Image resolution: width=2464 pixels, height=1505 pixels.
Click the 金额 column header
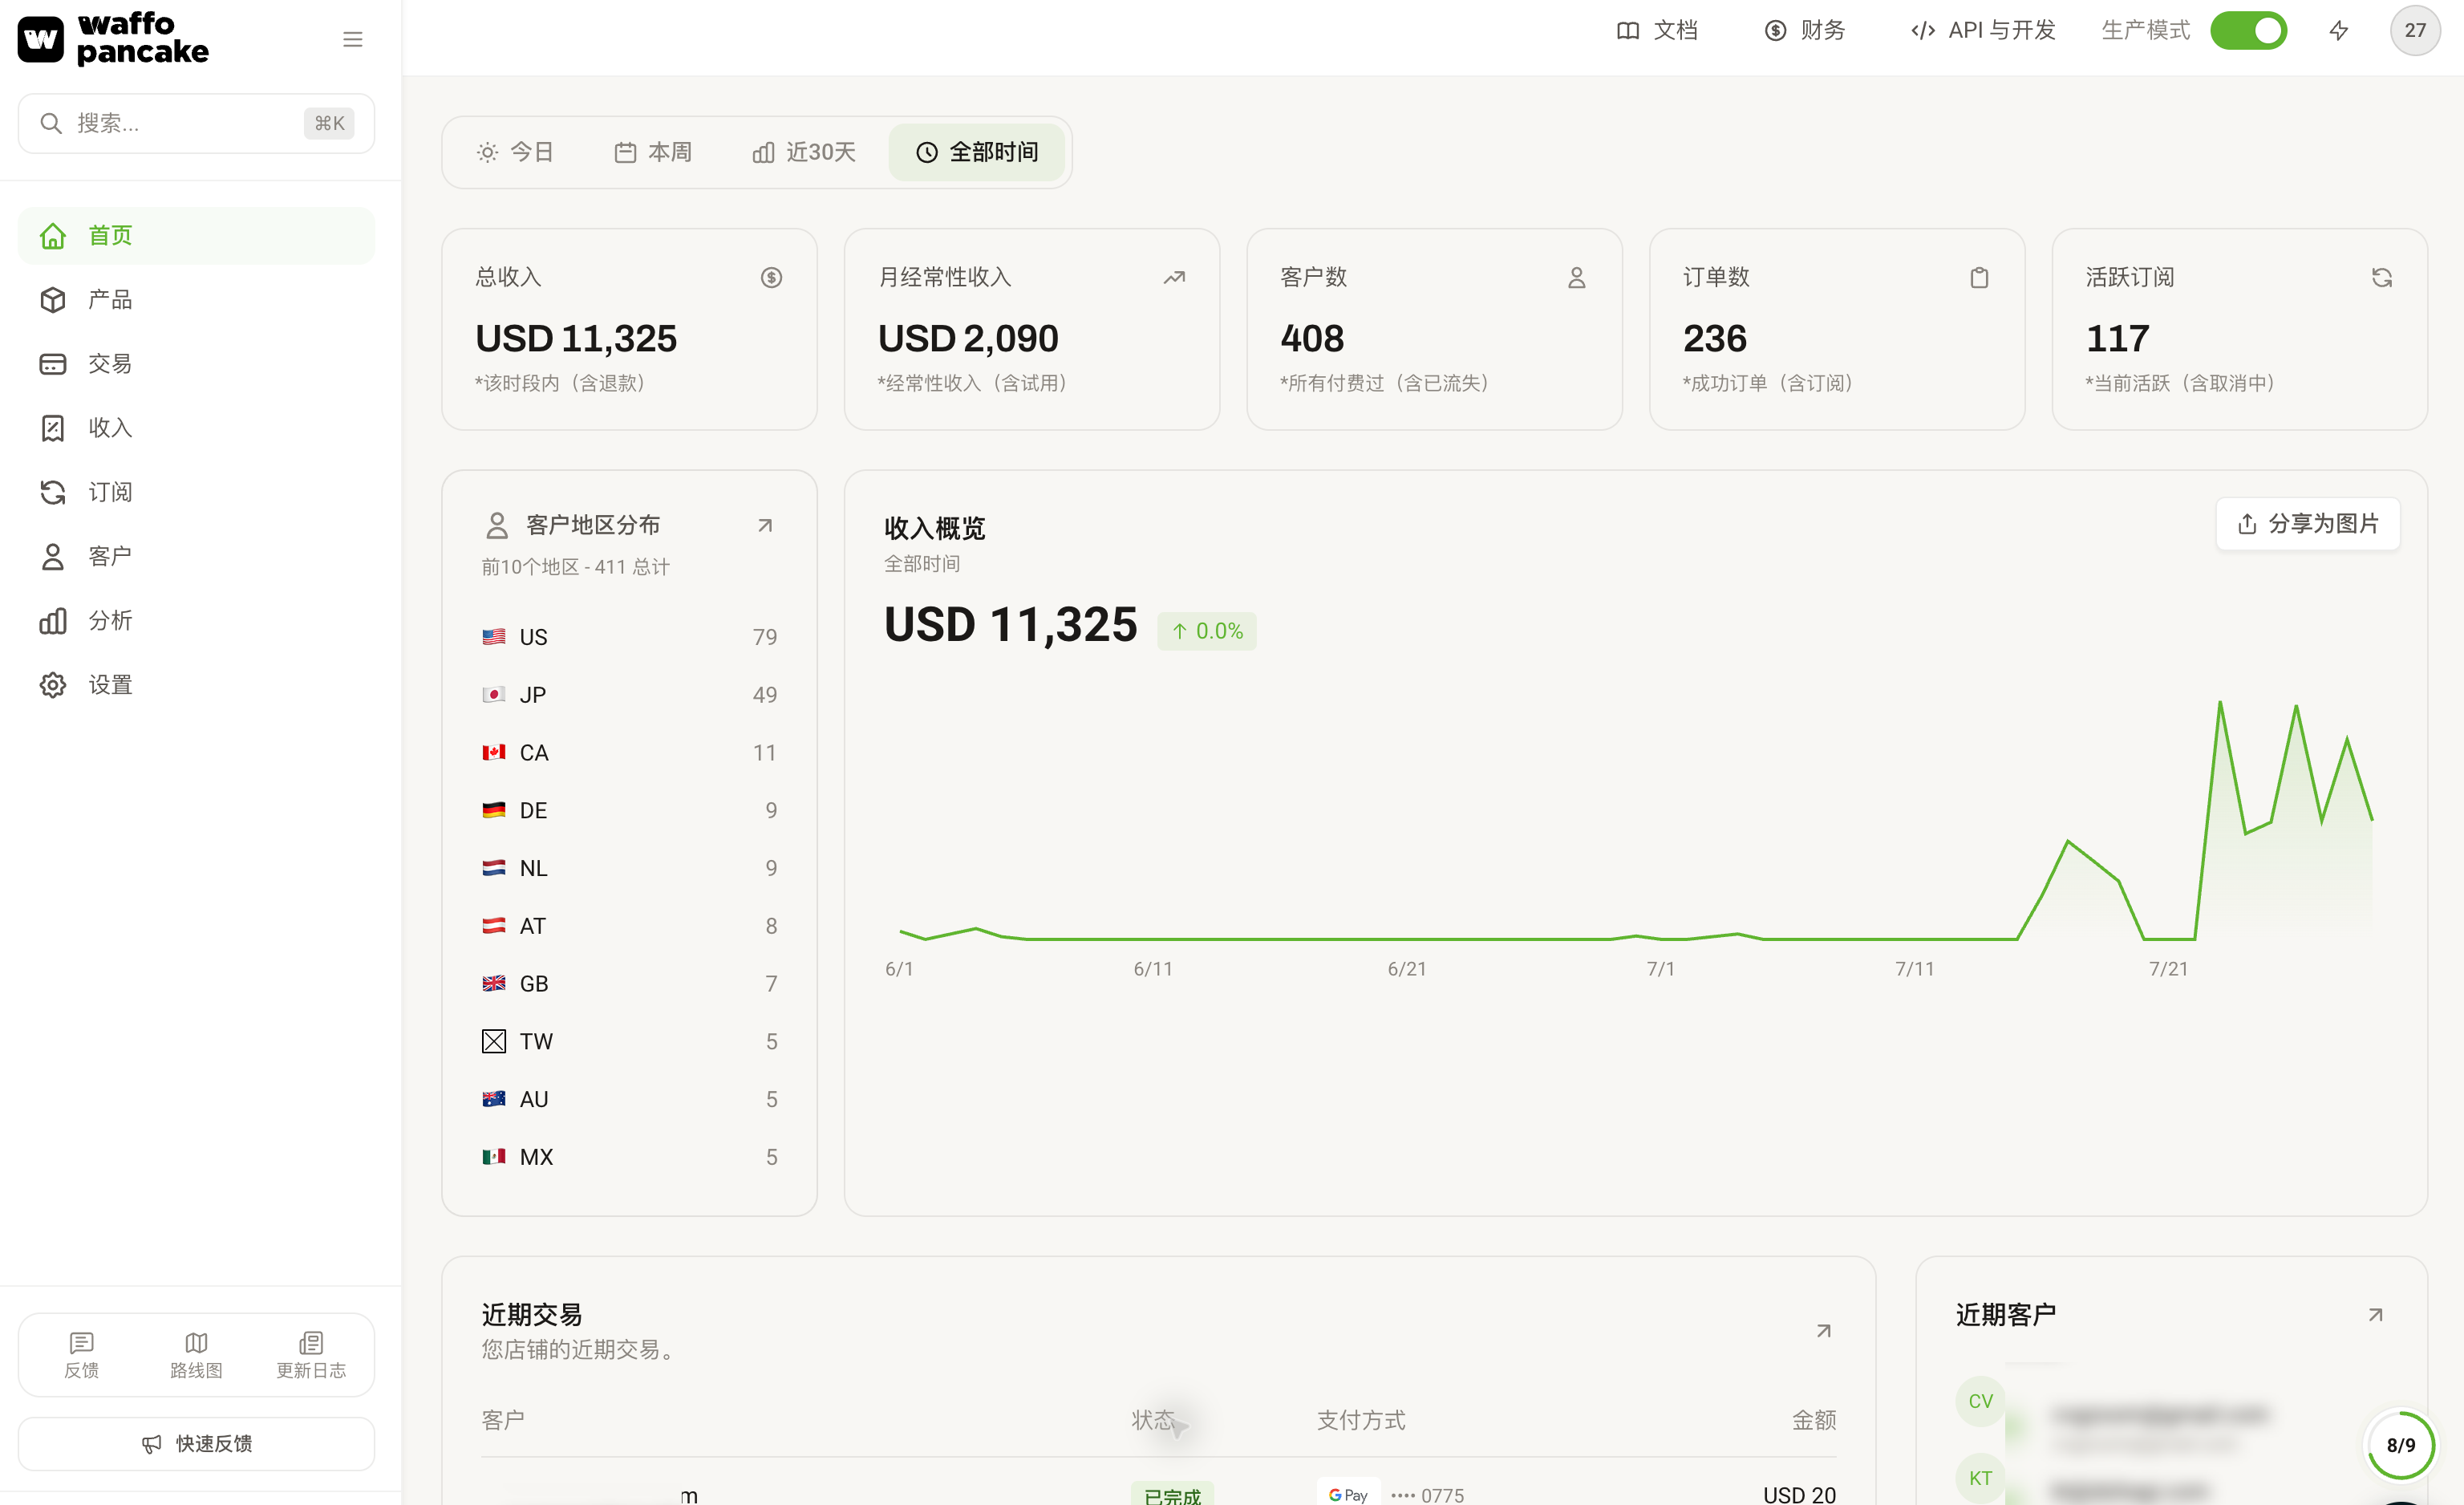(1814, 1420)
